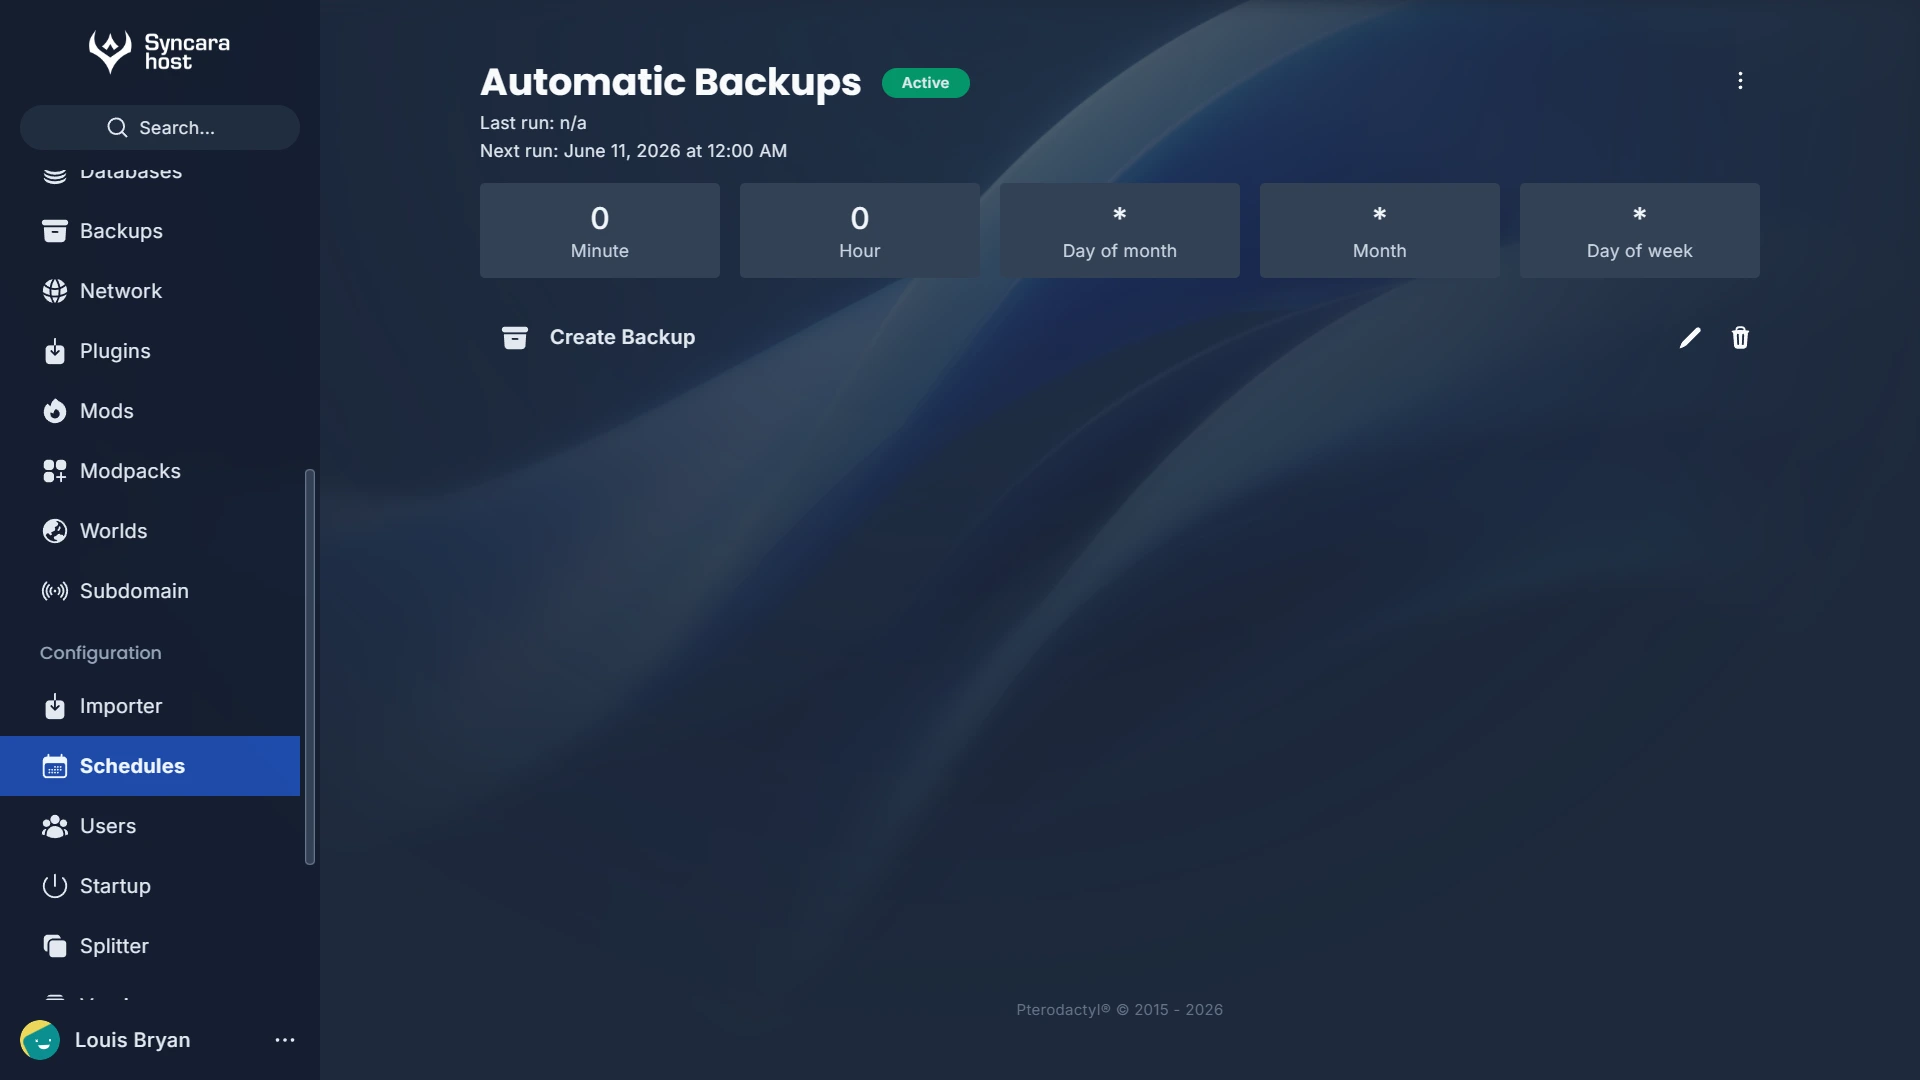Click the Worlds planet icon

(55, 531)
